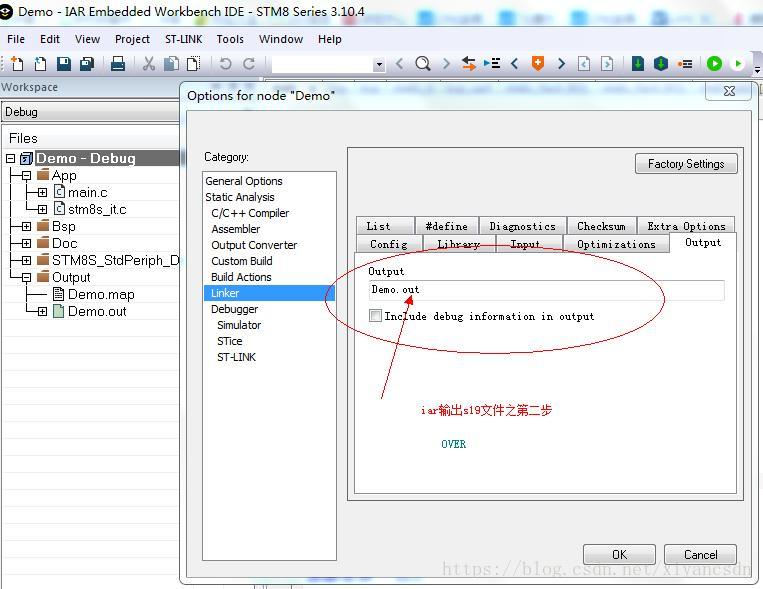763x589 pixels.
Task: Click the Cut scissors icon
Action: pos(149,64)
